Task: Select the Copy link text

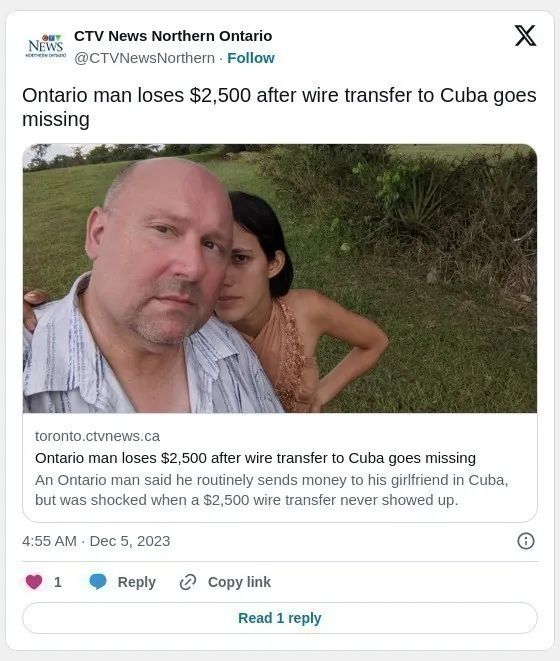Action: coord(239,582)
